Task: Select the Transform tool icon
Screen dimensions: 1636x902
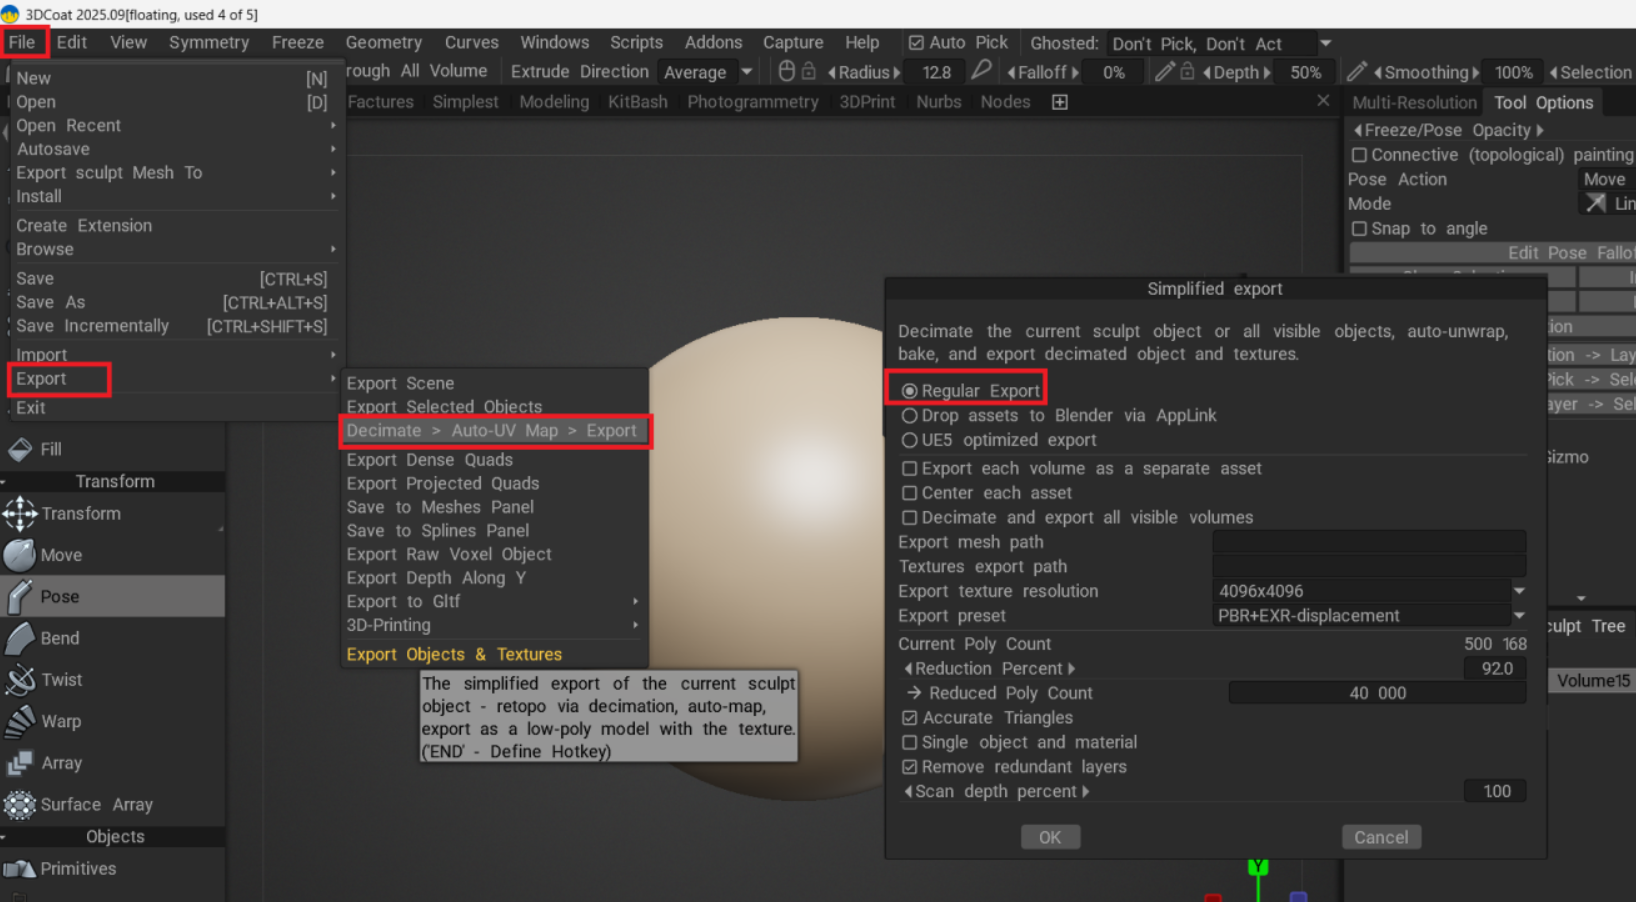Action: tap(20, 514)
